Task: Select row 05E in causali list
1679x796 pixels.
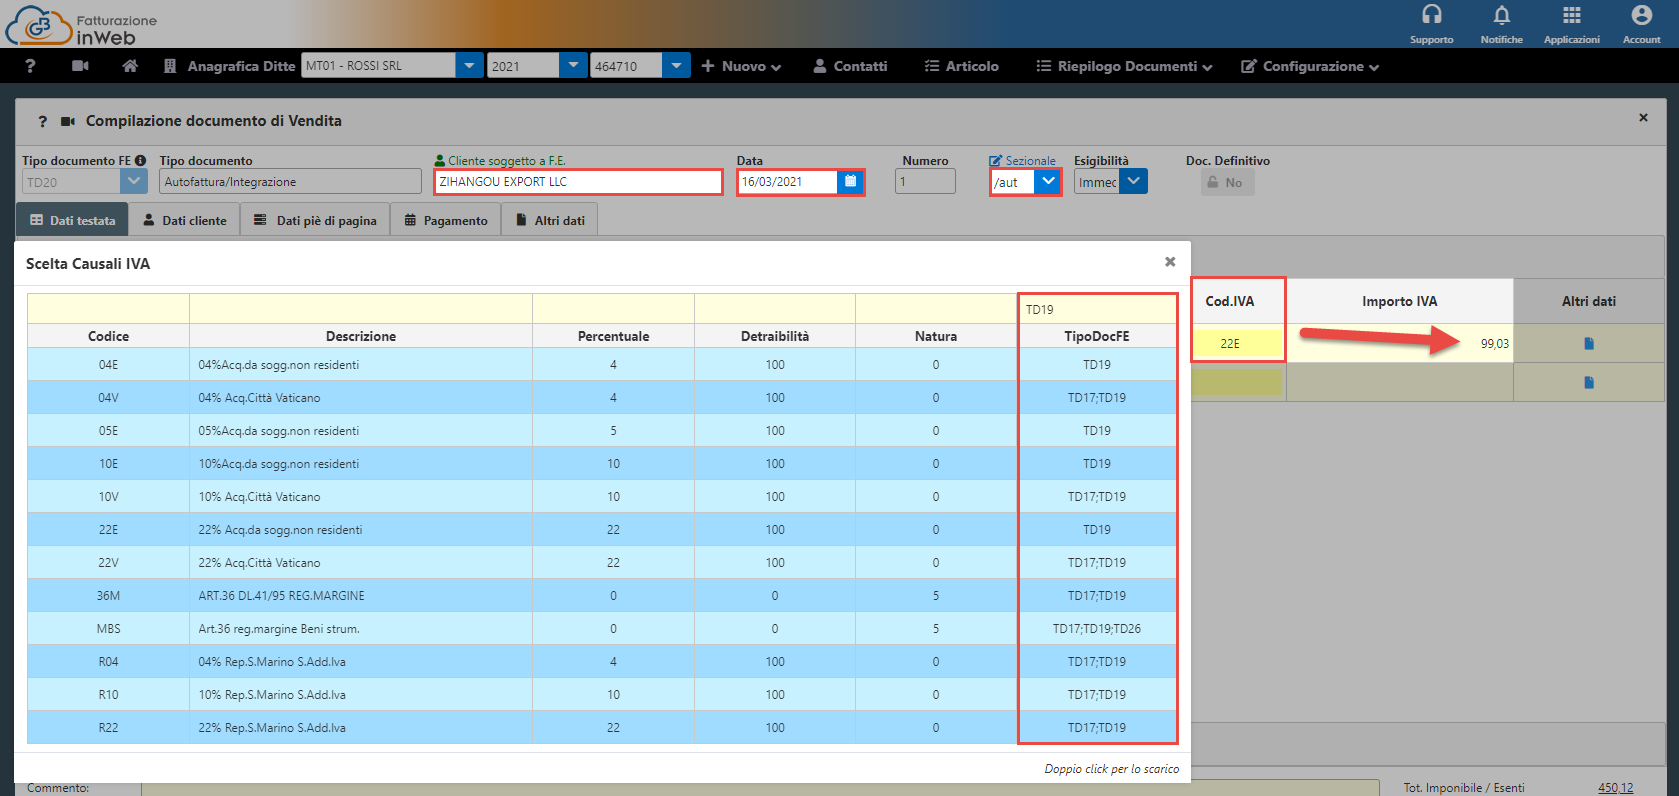Action: point(602,431)
